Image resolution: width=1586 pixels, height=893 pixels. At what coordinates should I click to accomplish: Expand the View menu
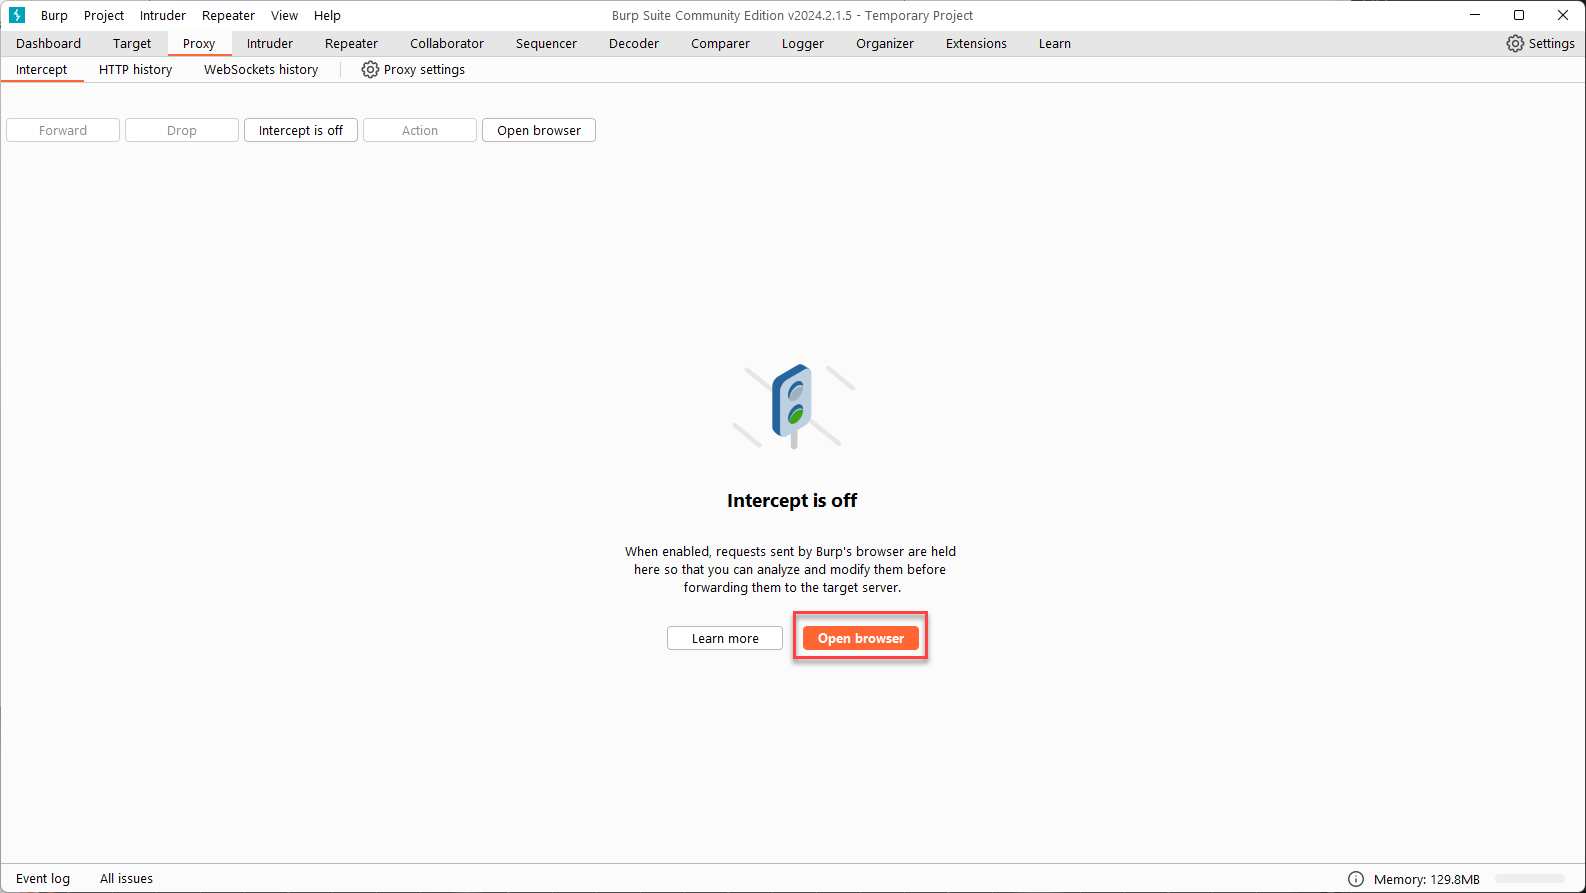pyautogui.click(x=284, y=15)
